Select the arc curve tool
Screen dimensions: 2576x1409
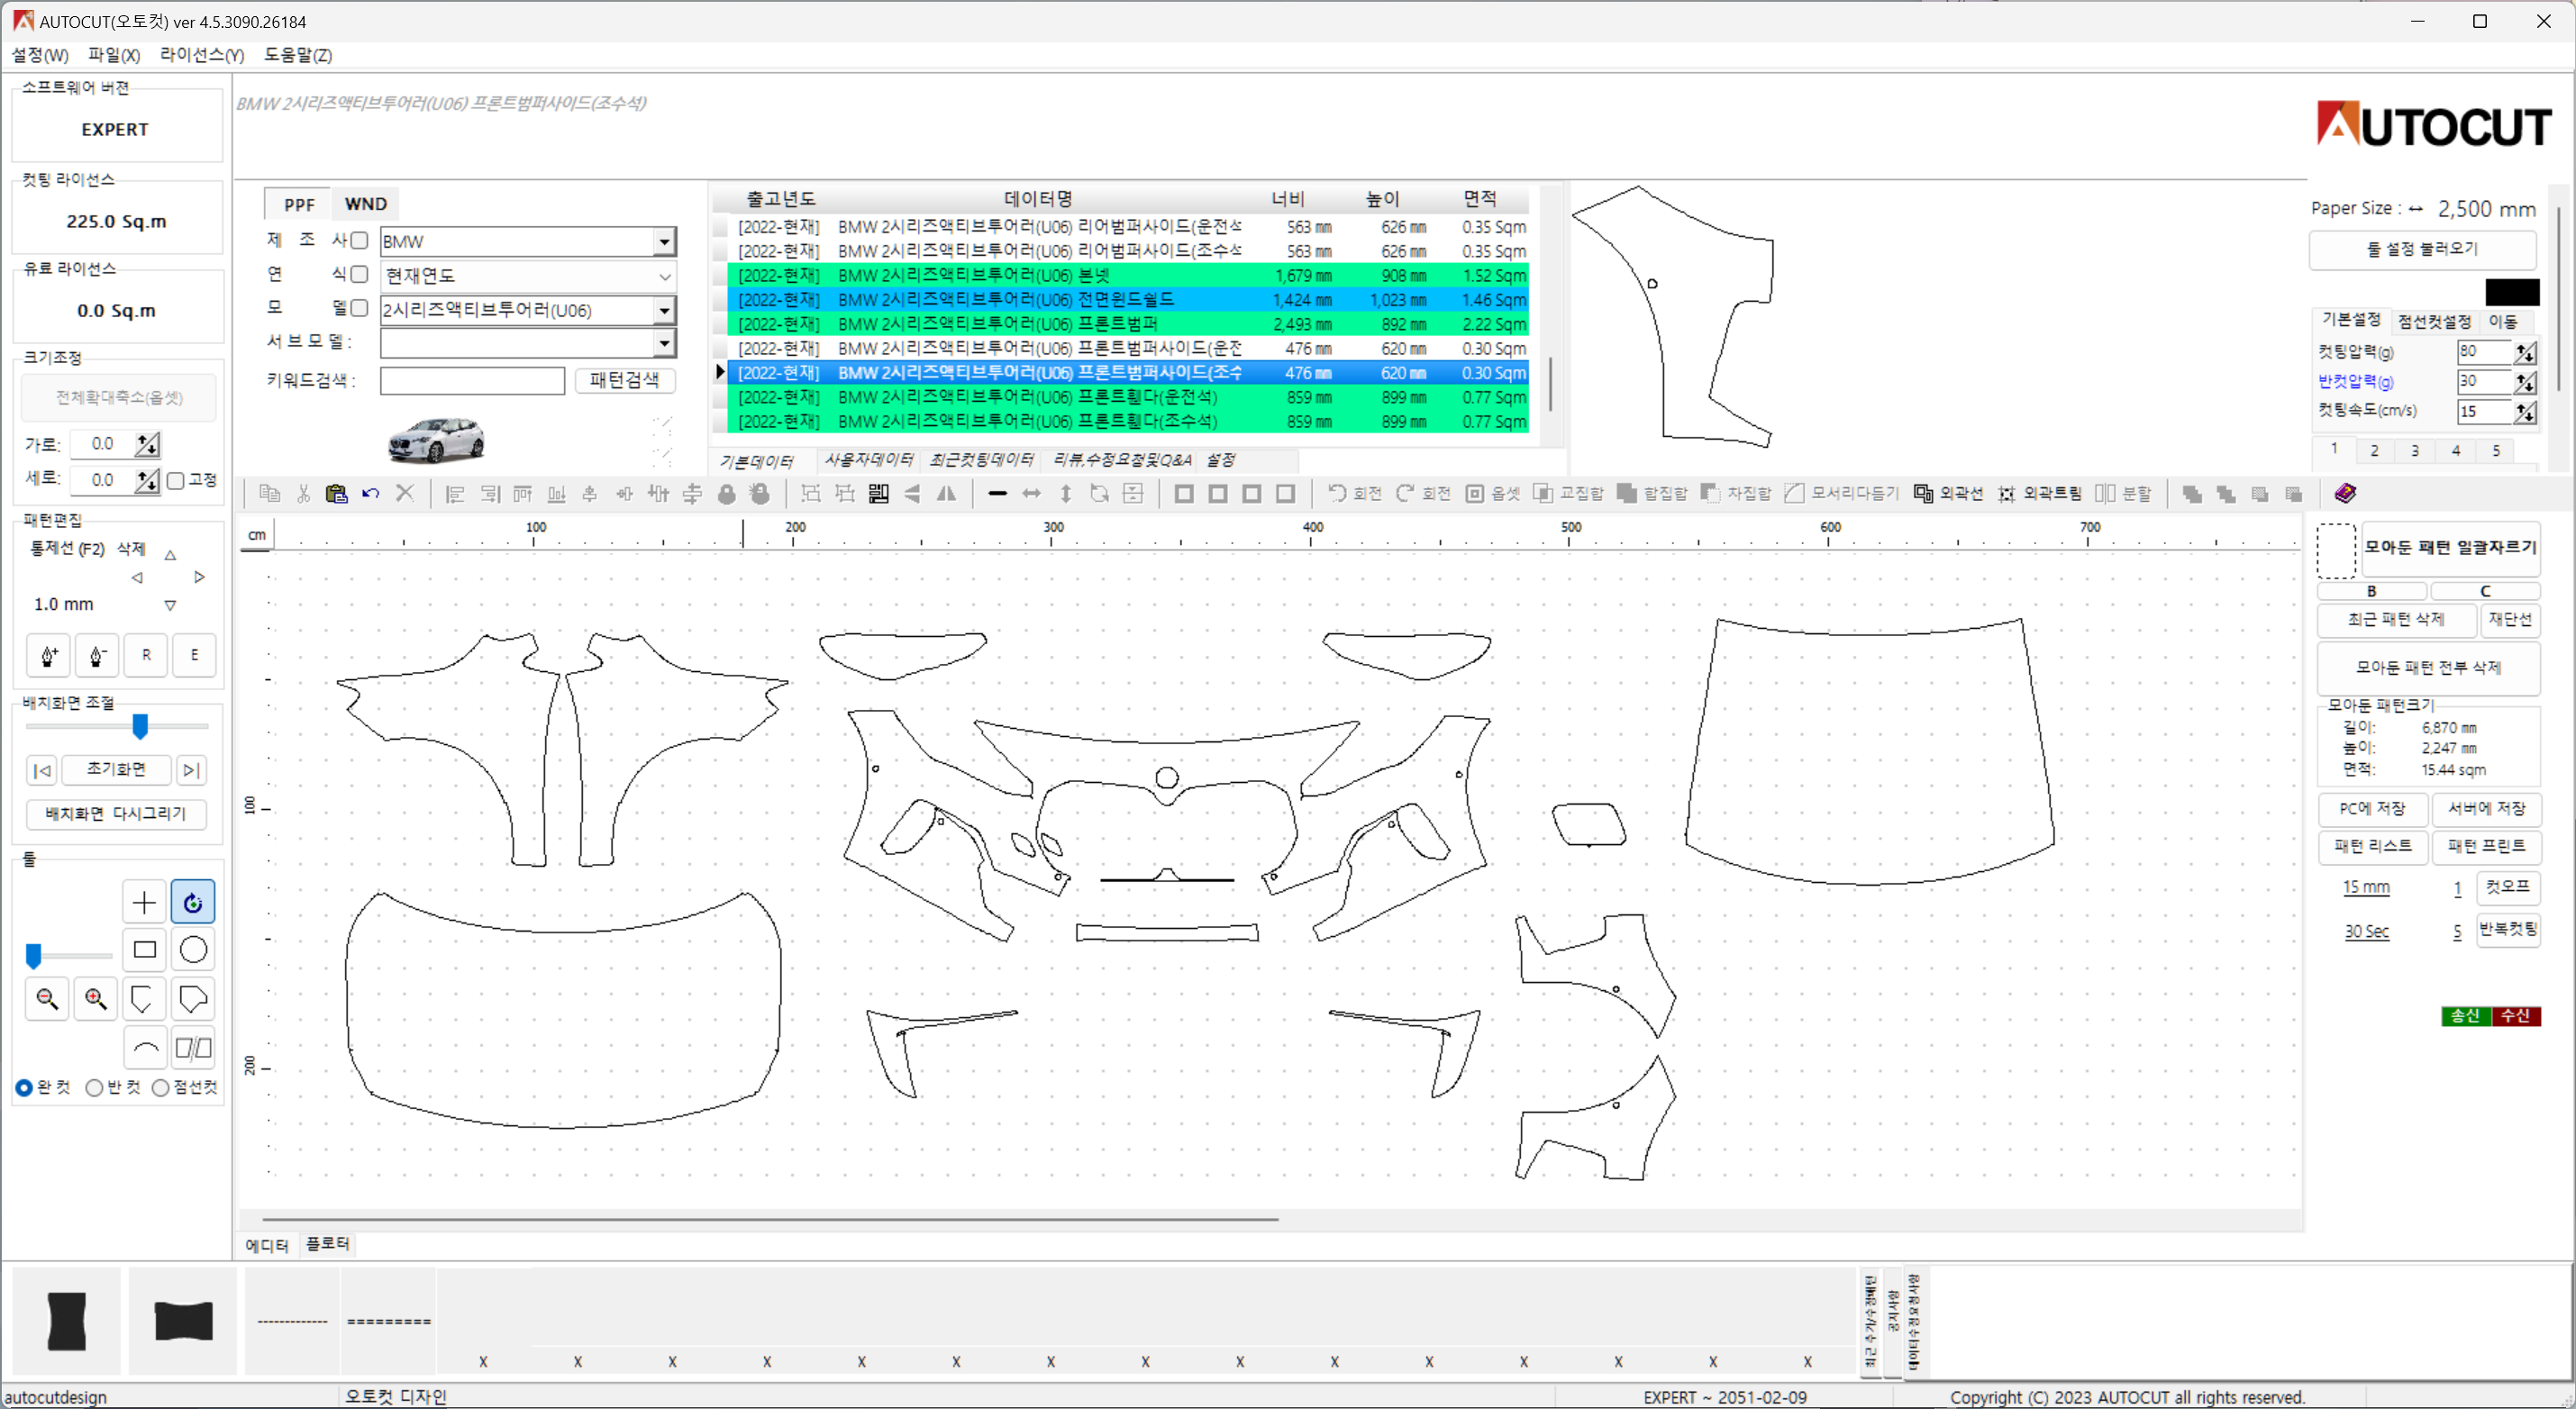tap(144, 1048)
